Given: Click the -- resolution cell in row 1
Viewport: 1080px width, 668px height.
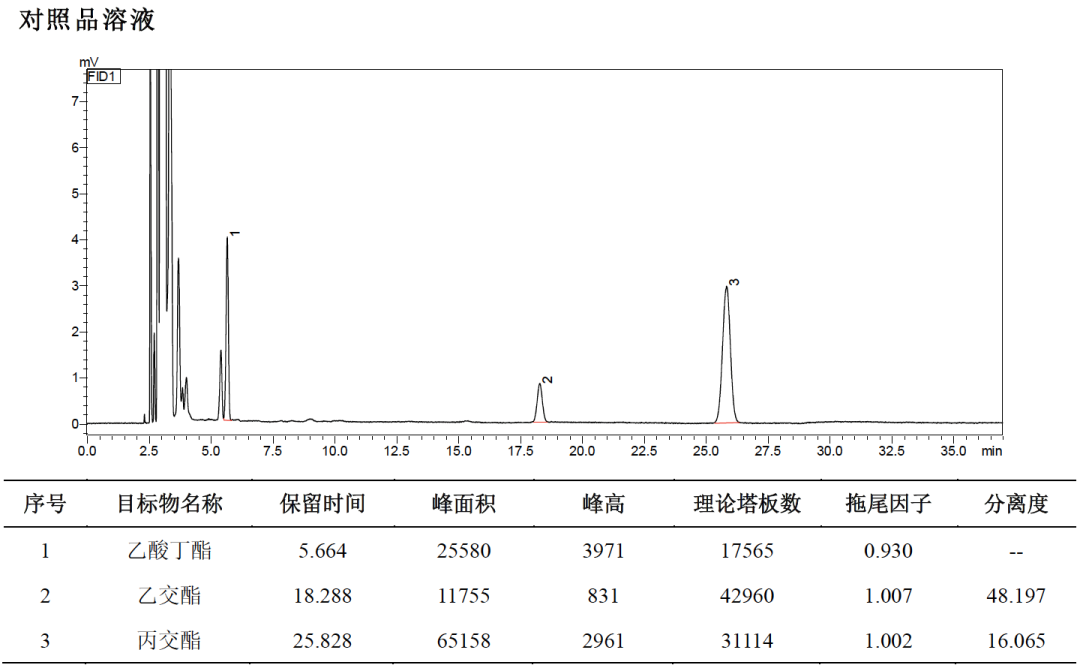Looking at the screenshot, I should pyautogui.click(x=1016, y=552).
